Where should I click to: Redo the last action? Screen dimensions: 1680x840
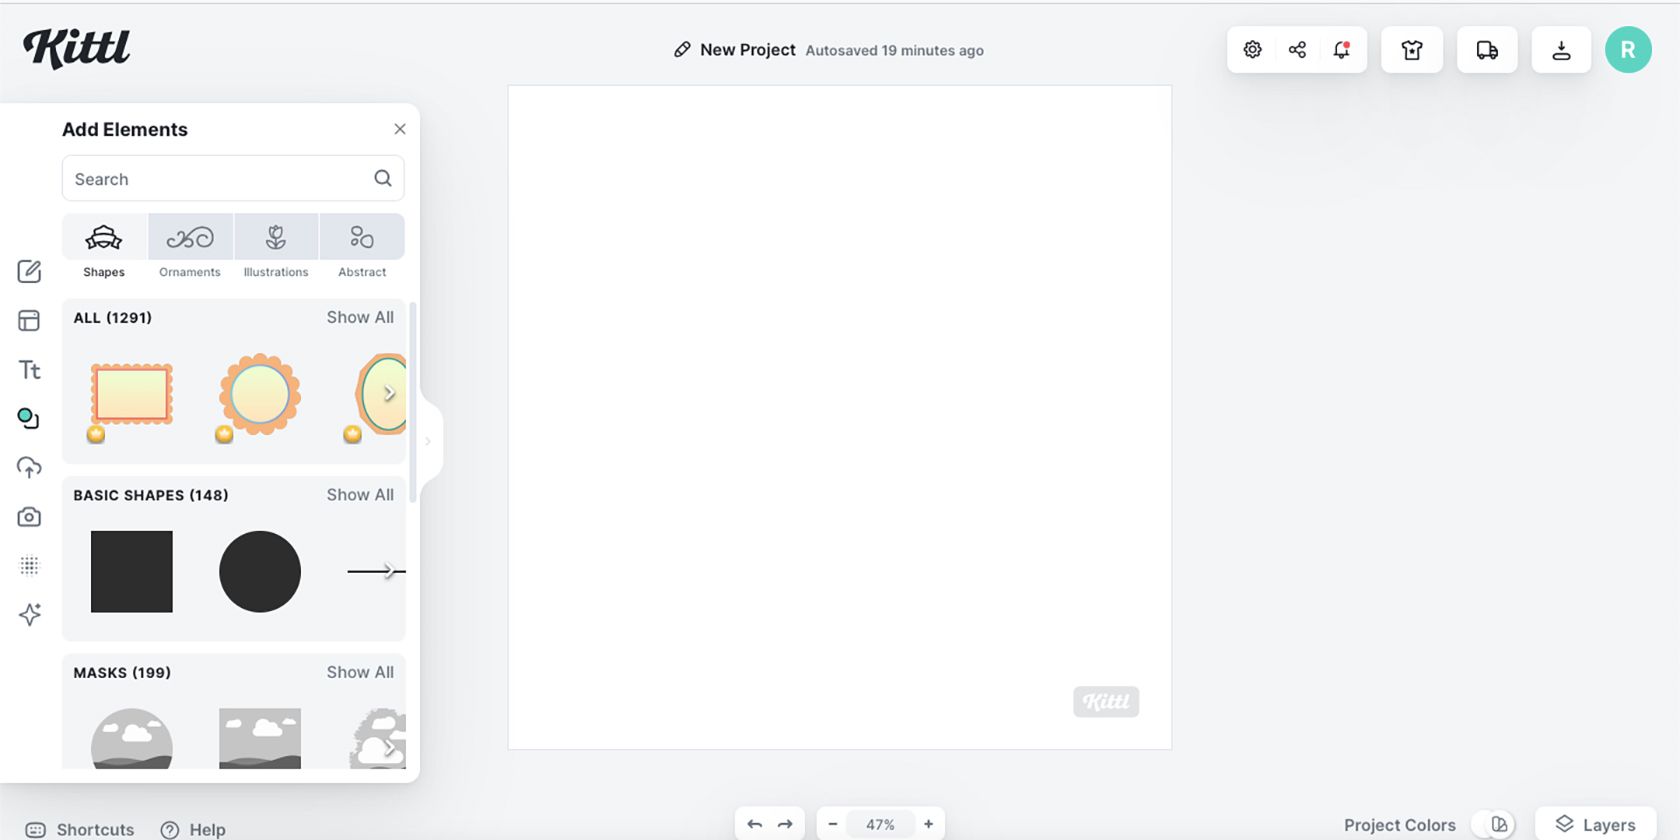tap(785, 824)
